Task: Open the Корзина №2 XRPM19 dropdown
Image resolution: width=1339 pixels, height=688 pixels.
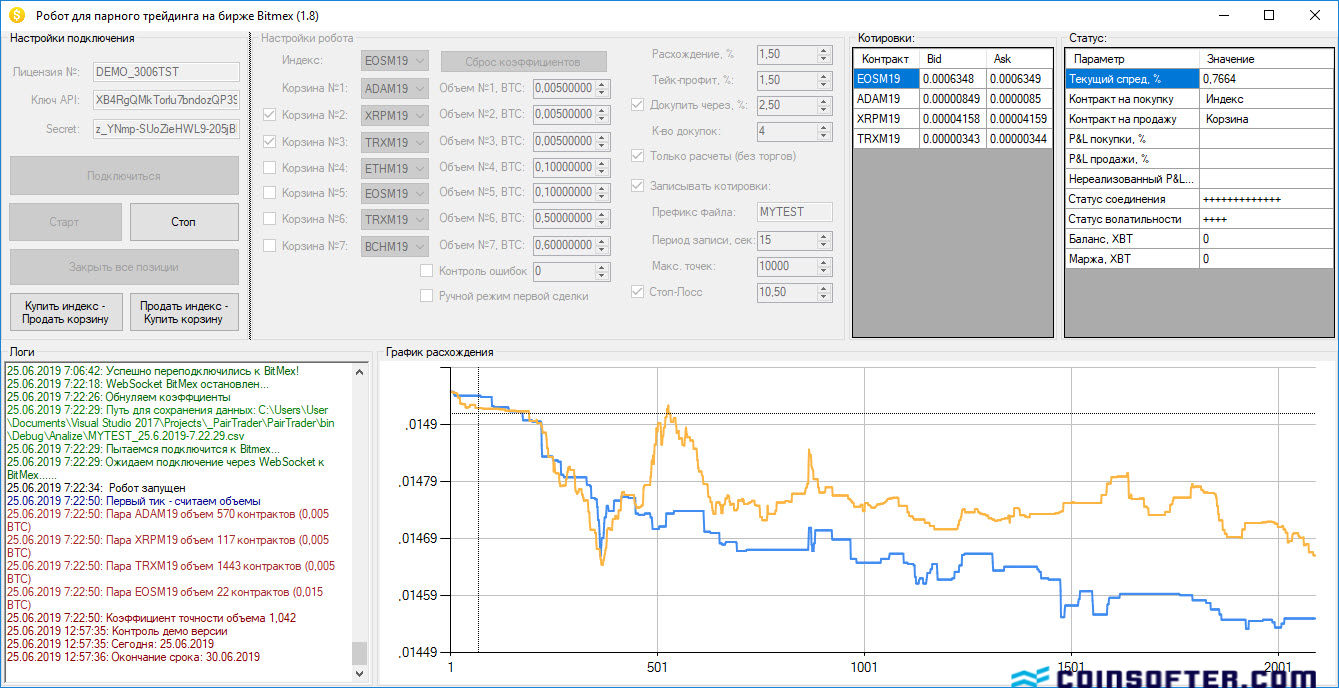Action: [395, 115]
